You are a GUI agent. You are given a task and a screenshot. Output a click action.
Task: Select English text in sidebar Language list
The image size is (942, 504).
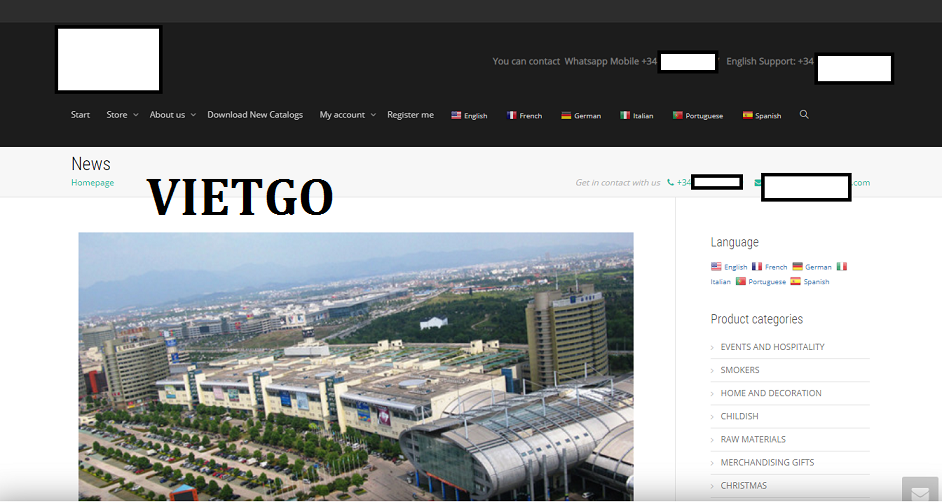[735, 267]
